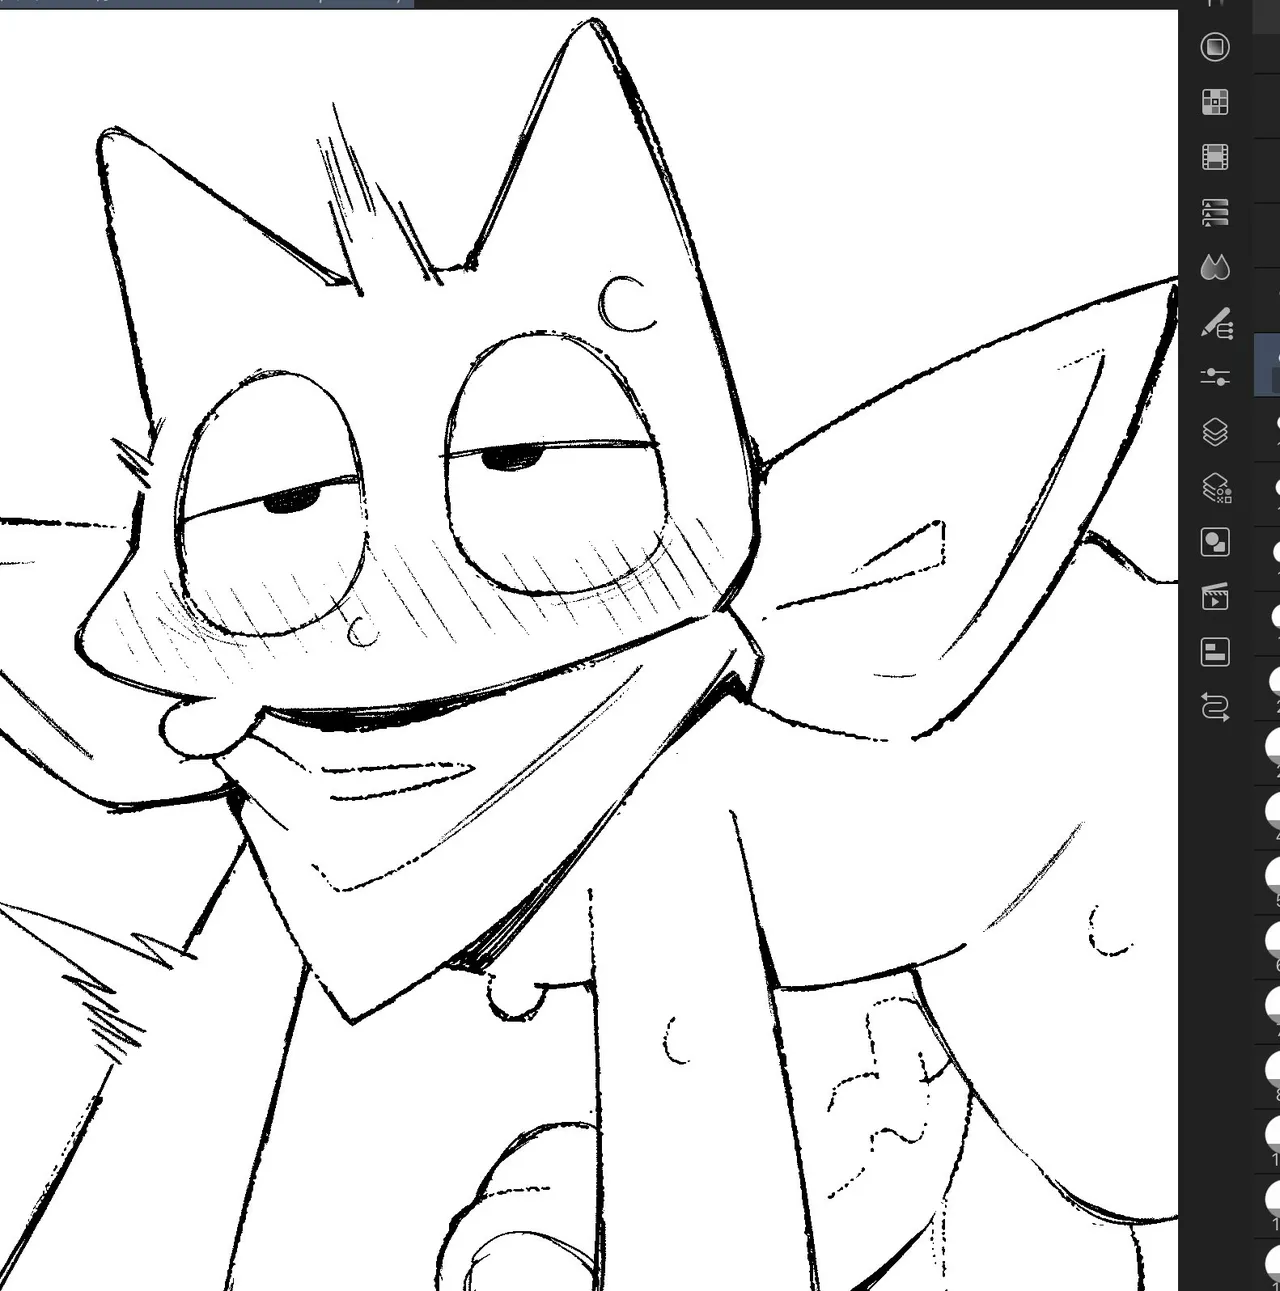Open the Item Bank panel icon
The width and height of the screenshot is (1280, 1291).
pos(1215,652)
